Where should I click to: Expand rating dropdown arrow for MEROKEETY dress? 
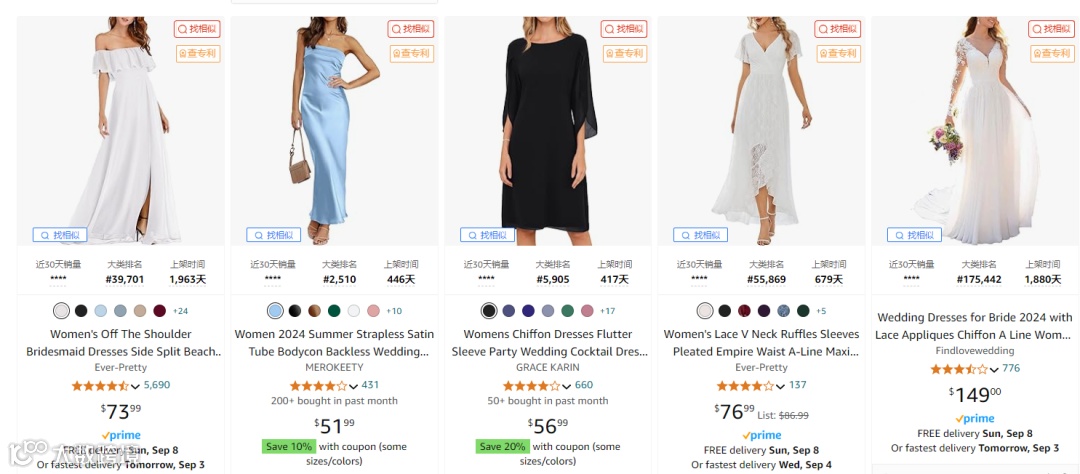click(x=353, y=386)
